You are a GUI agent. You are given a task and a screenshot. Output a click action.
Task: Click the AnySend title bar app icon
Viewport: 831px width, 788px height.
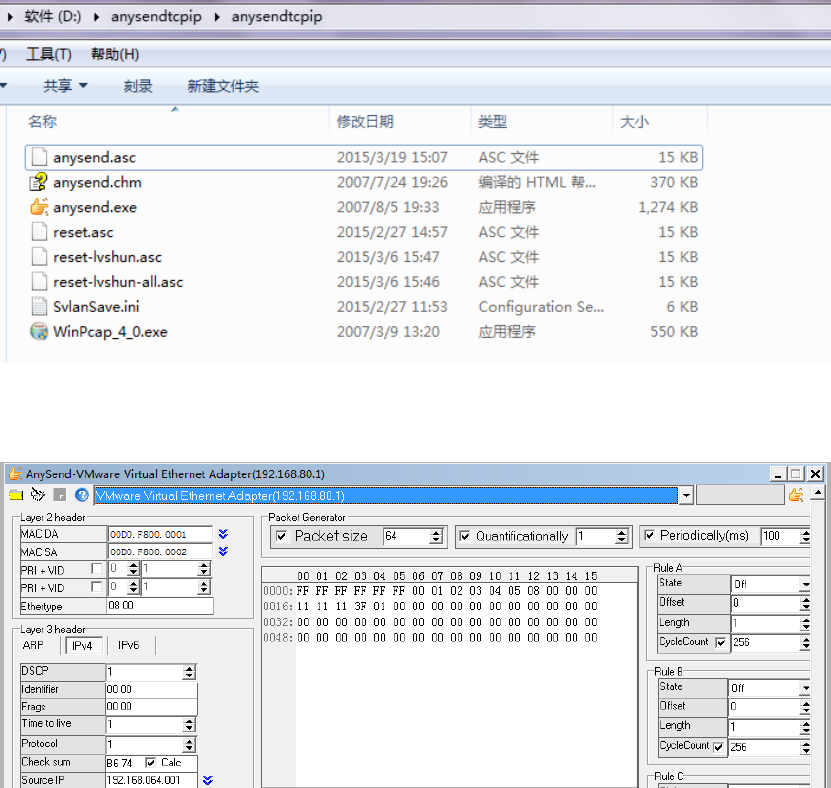pyautogui.click(x=15, y=473)
